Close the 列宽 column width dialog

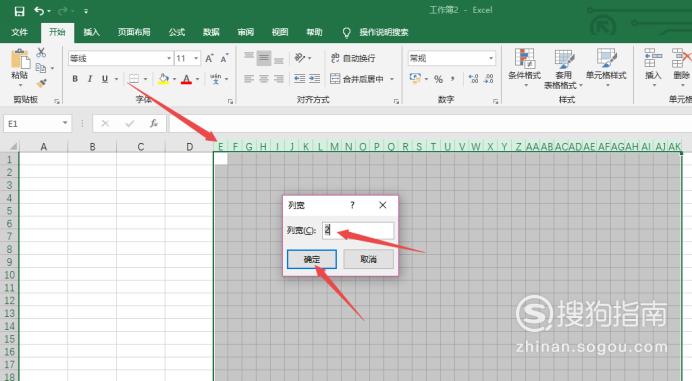pos(383,205)
